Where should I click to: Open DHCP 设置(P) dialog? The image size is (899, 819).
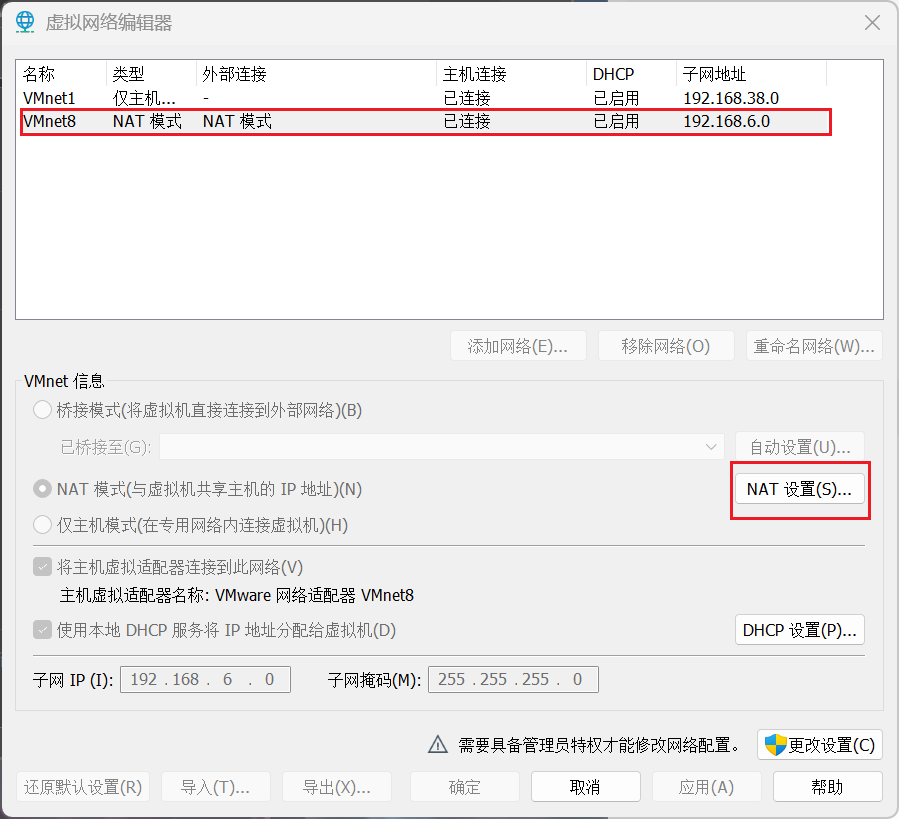tap(799, 630)
